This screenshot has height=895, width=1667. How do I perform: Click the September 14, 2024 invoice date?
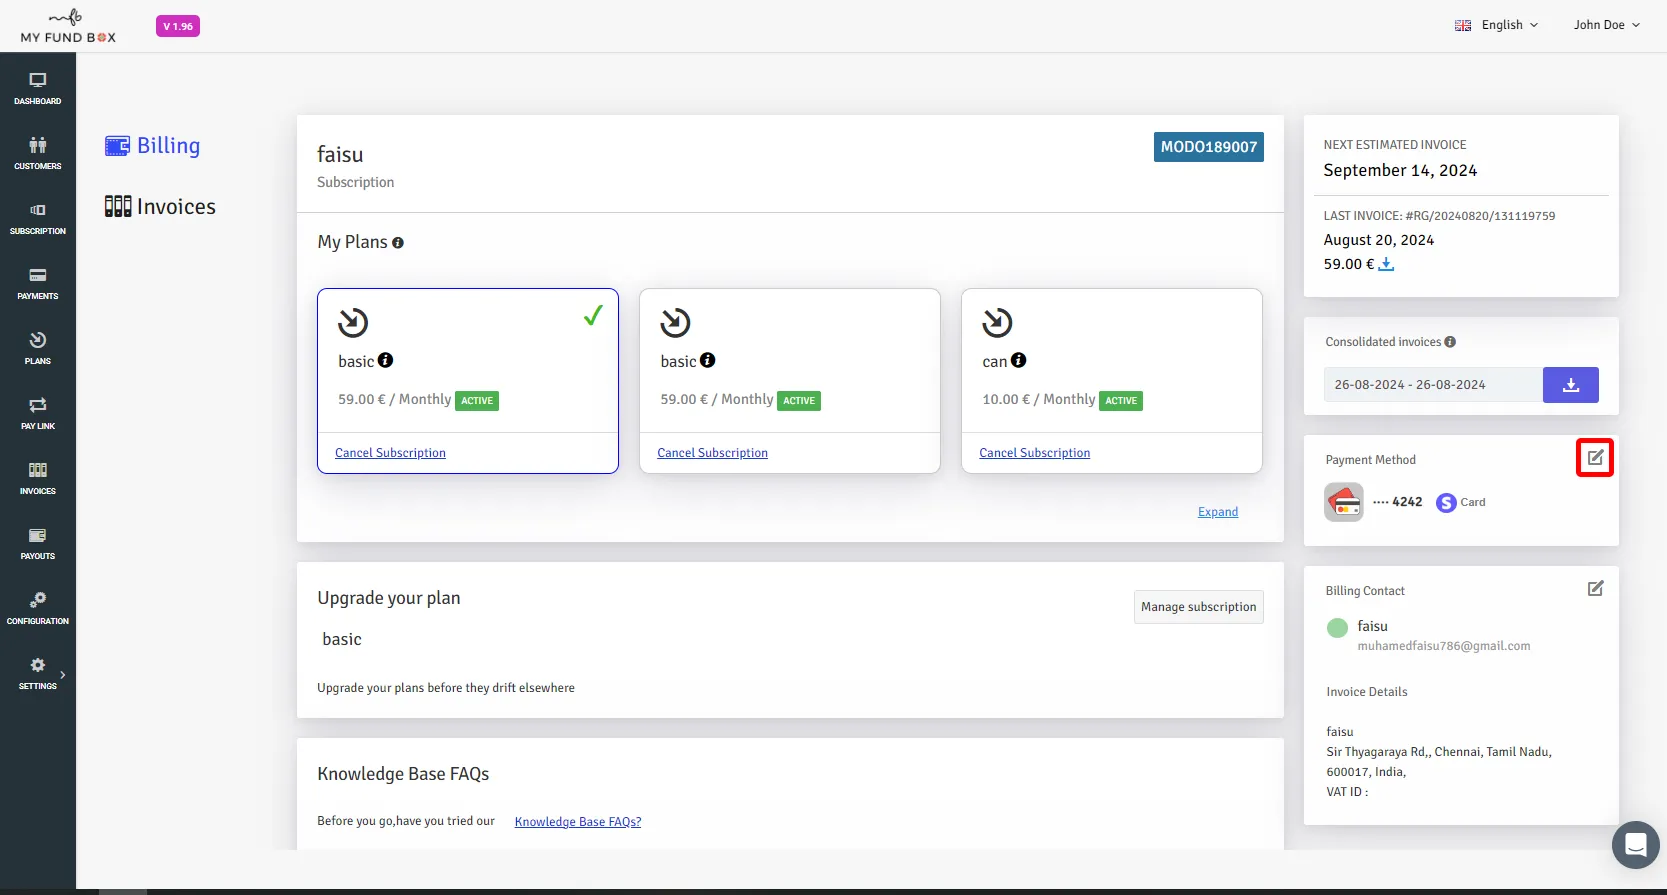[1400, 171]
